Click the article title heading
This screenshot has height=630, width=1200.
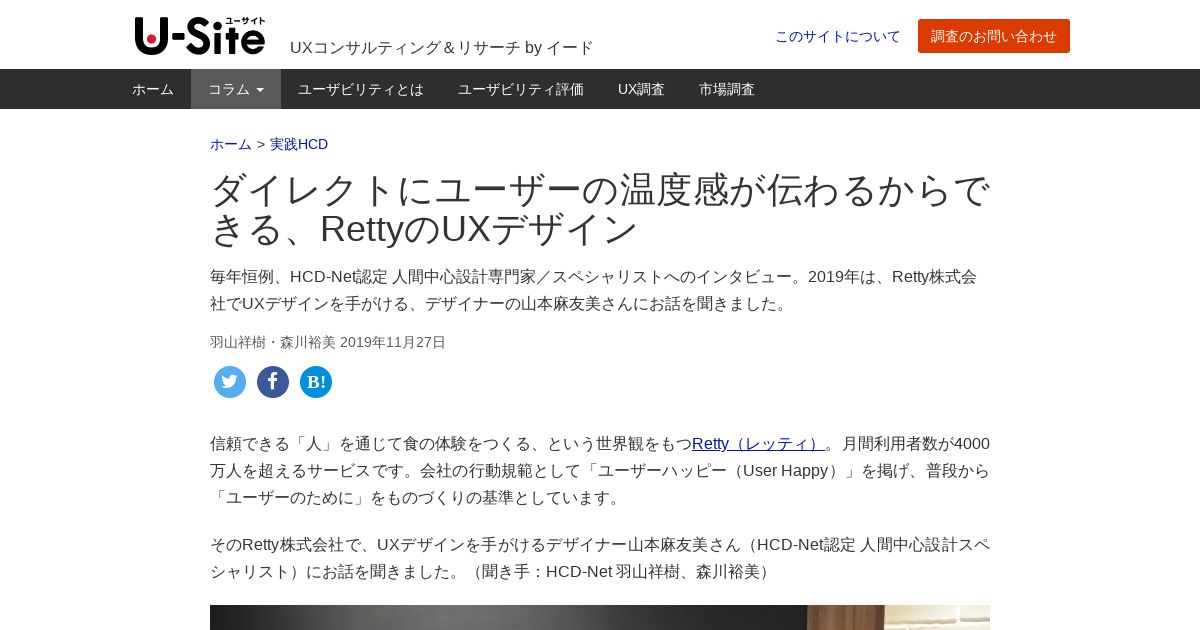[600, 209]
